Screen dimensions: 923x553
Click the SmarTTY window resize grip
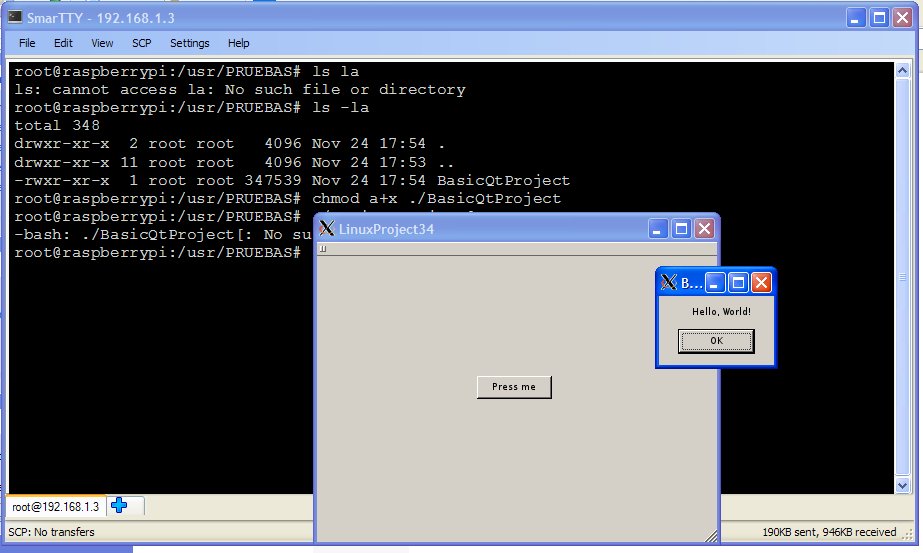click(909, 534)
